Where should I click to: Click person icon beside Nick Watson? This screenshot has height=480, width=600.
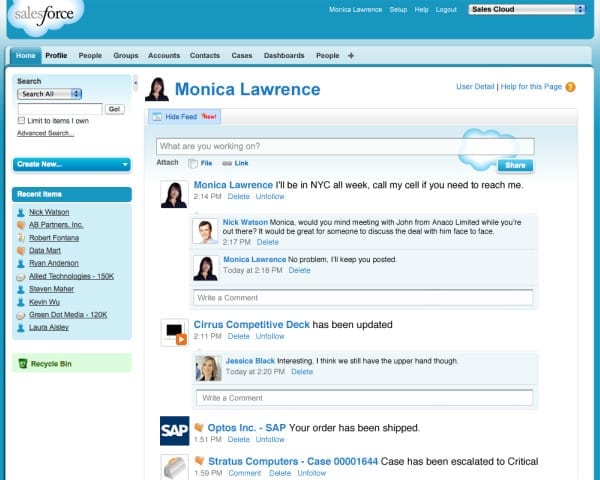[21, 212]
